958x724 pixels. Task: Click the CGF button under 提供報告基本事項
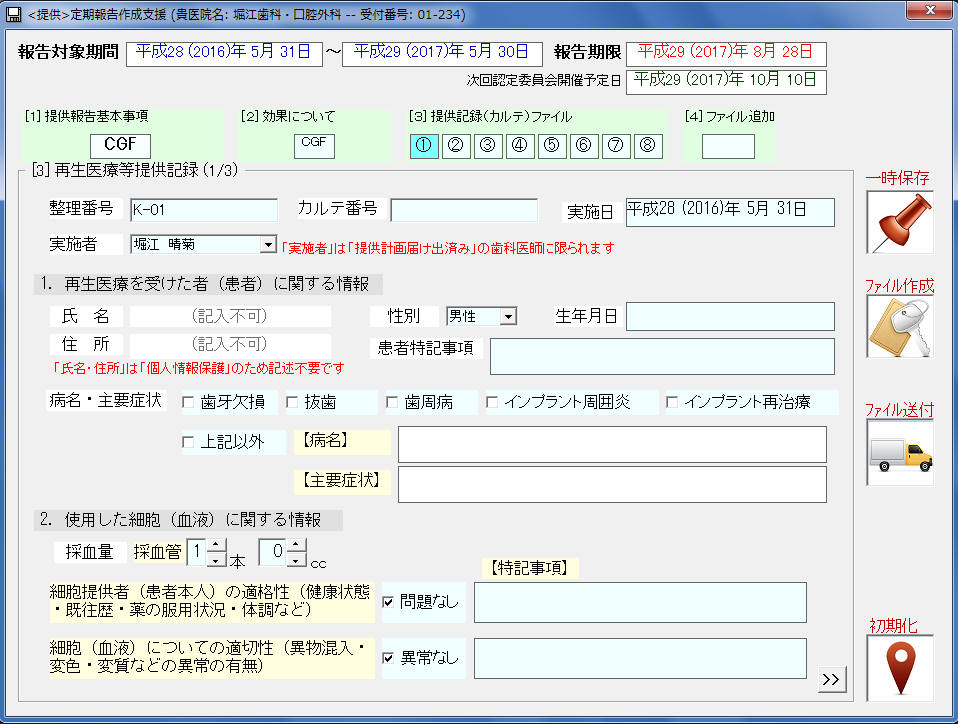tap(120, 145)
